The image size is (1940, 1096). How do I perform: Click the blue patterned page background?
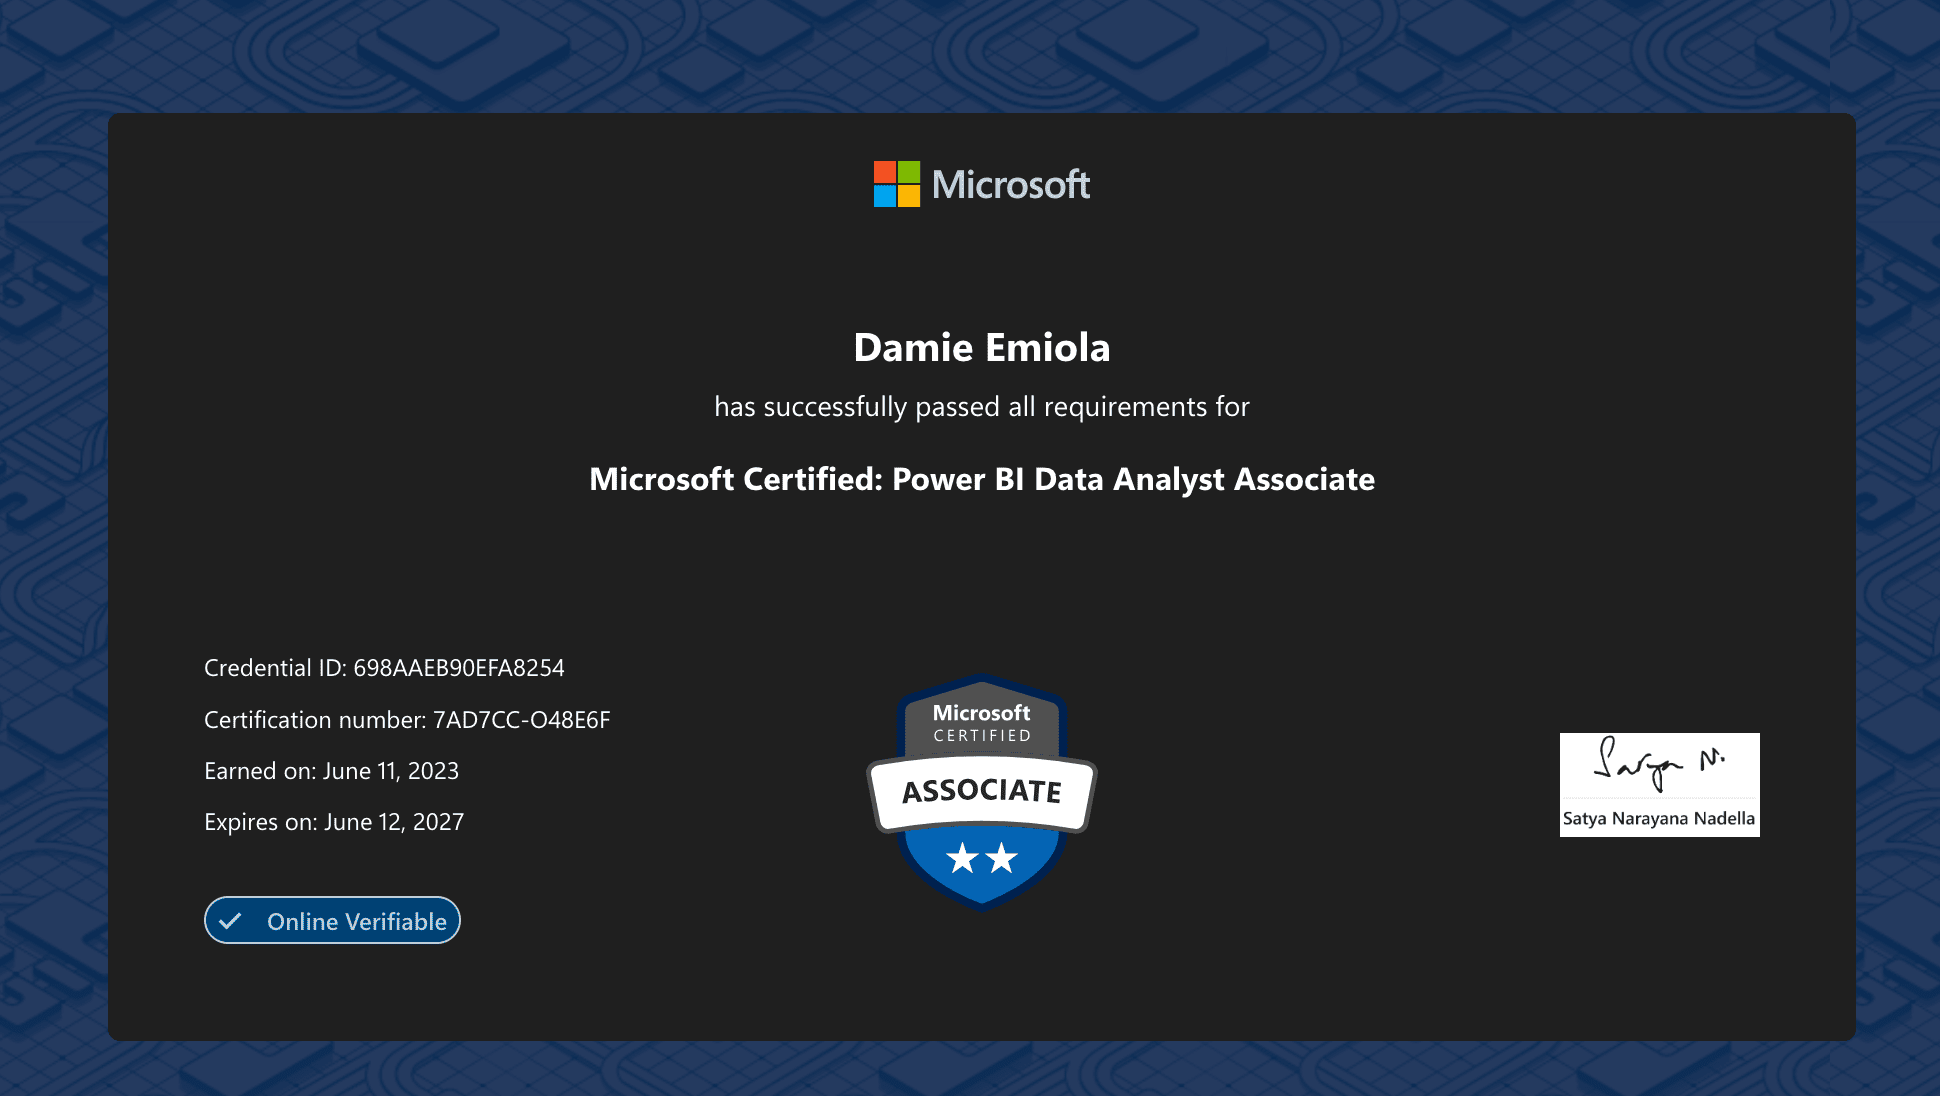(x=50, y=548)
